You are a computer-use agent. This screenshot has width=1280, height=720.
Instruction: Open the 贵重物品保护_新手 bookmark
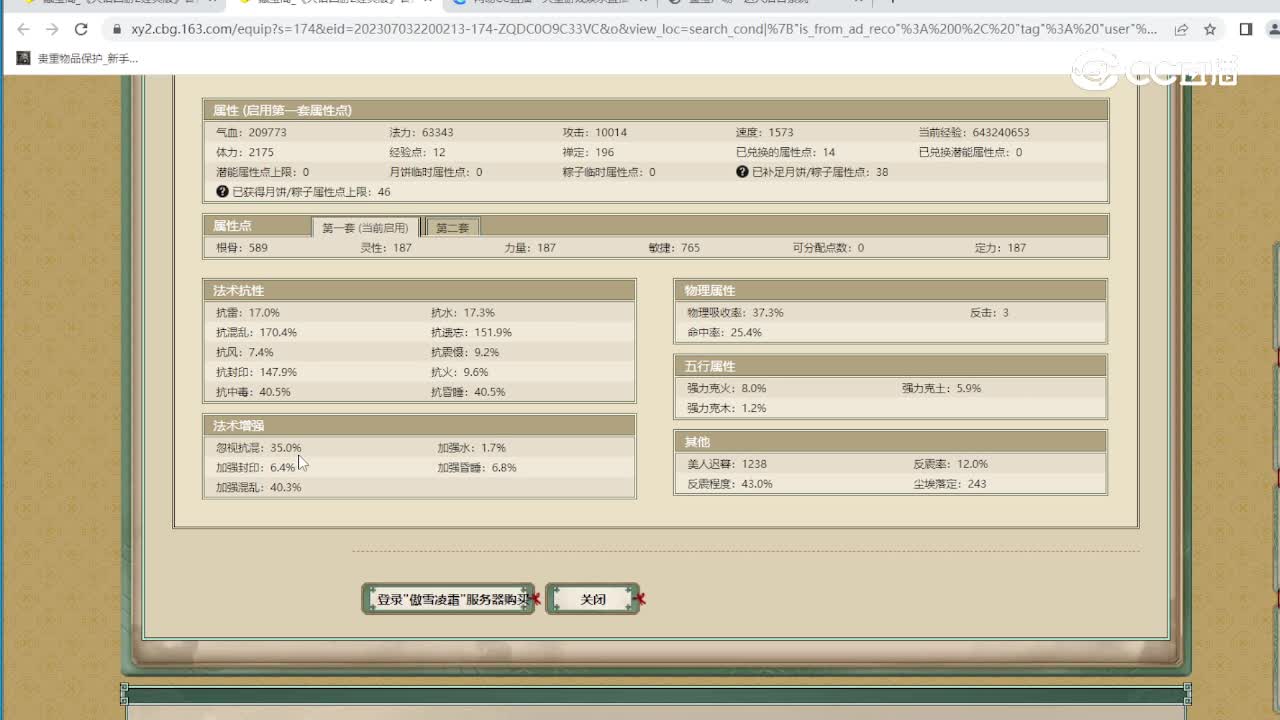click(78, 58)
